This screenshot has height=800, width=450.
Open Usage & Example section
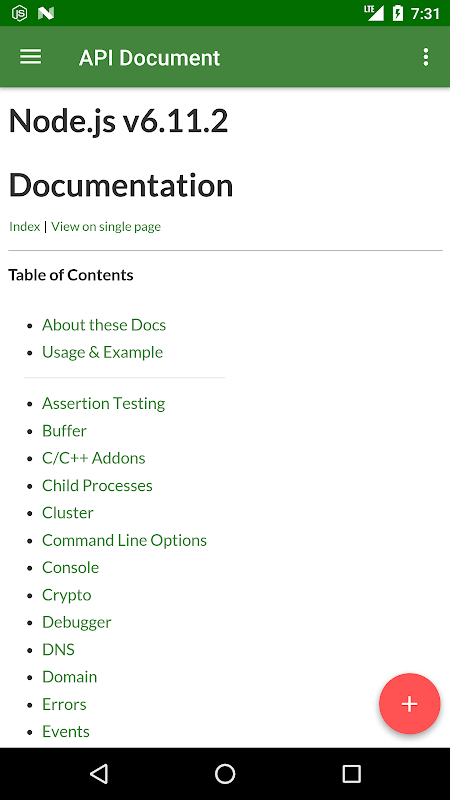(x=103, y=352)
